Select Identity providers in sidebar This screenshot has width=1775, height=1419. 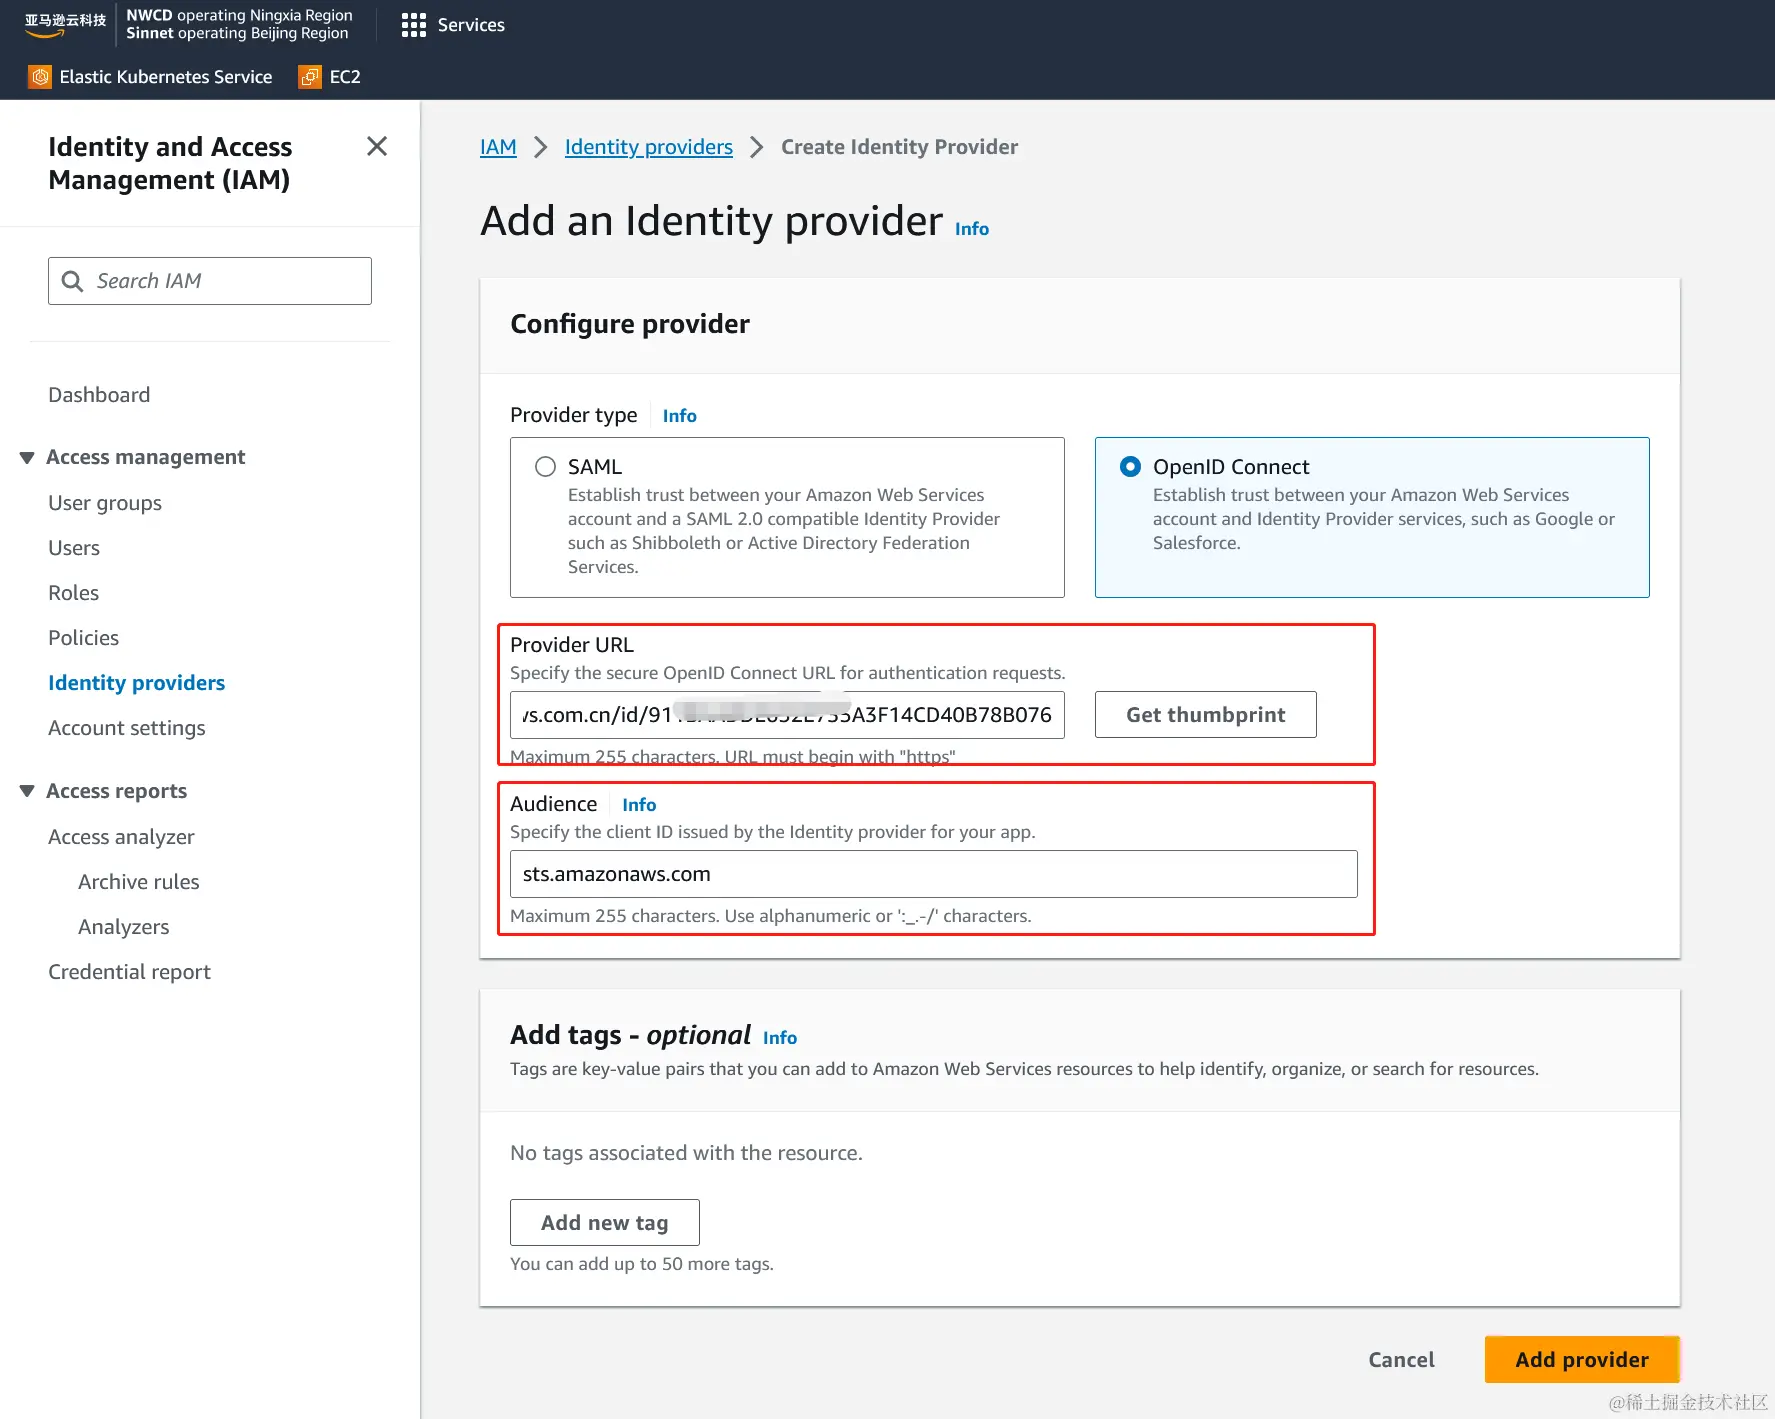[x=137, y=683]
